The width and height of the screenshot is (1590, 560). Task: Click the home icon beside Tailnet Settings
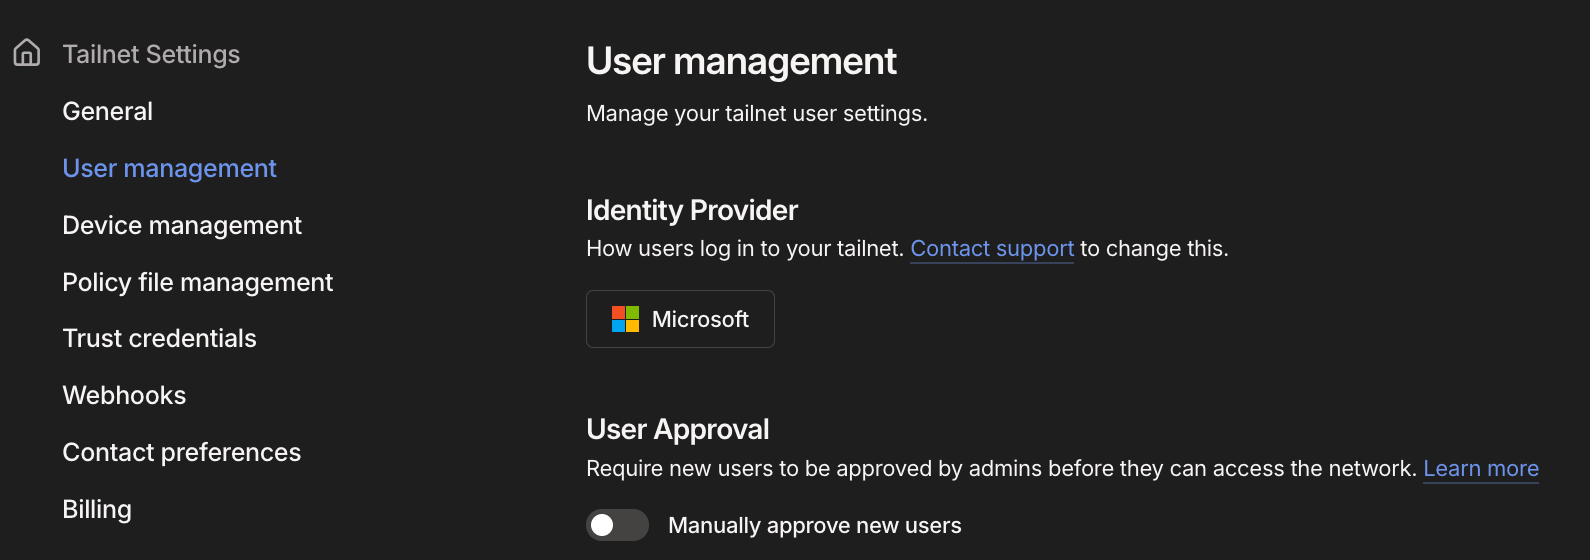(27, 53)
